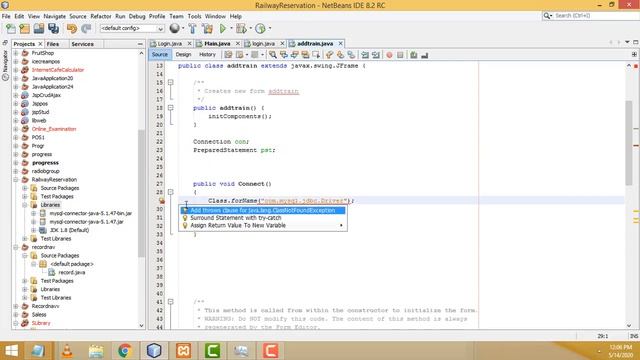Open the Refactor menu
Screen dimensions: 640x360
[x=101, y=16]
